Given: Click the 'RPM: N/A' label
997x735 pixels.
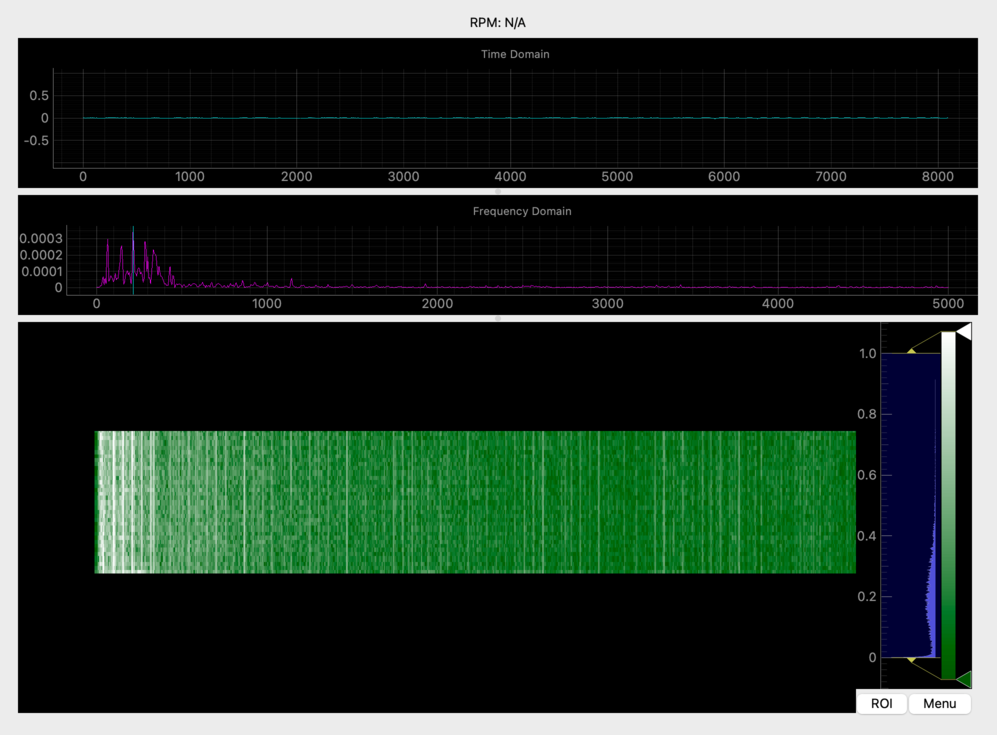Looking at the screenshot, I should point(498,23).
